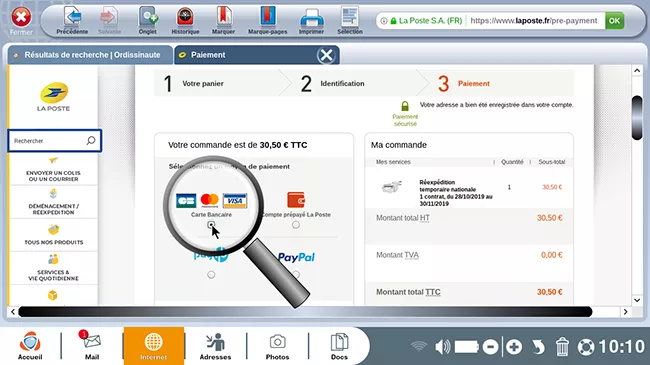
Task: Click the horizontal scrollbar left arrow
Action: pos(13,311)
